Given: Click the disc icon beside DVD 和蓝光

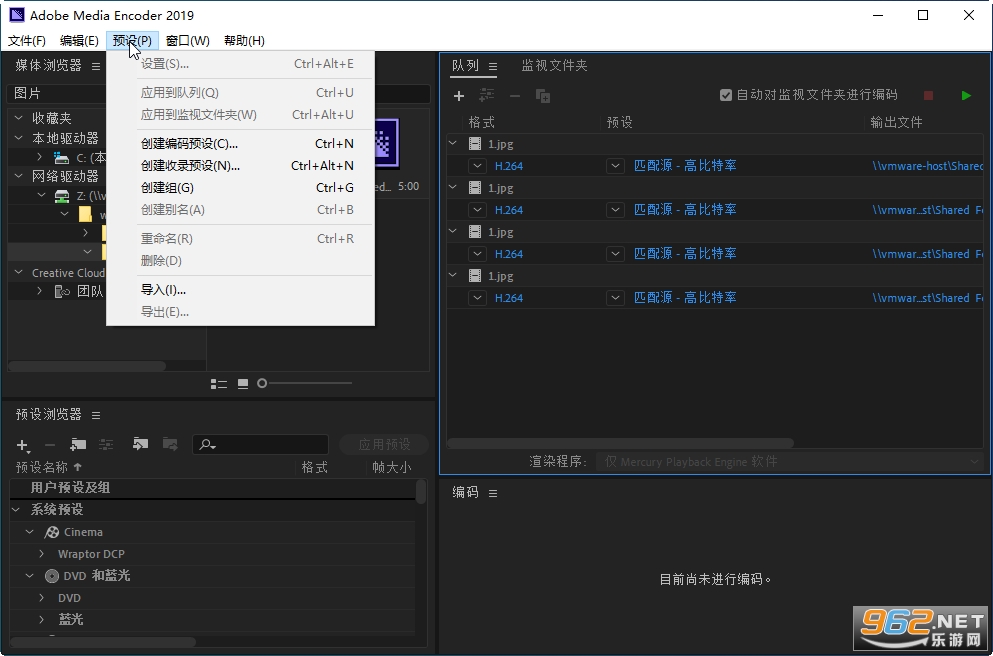Looking at the screenshot, I should click(x=51, y=576).
